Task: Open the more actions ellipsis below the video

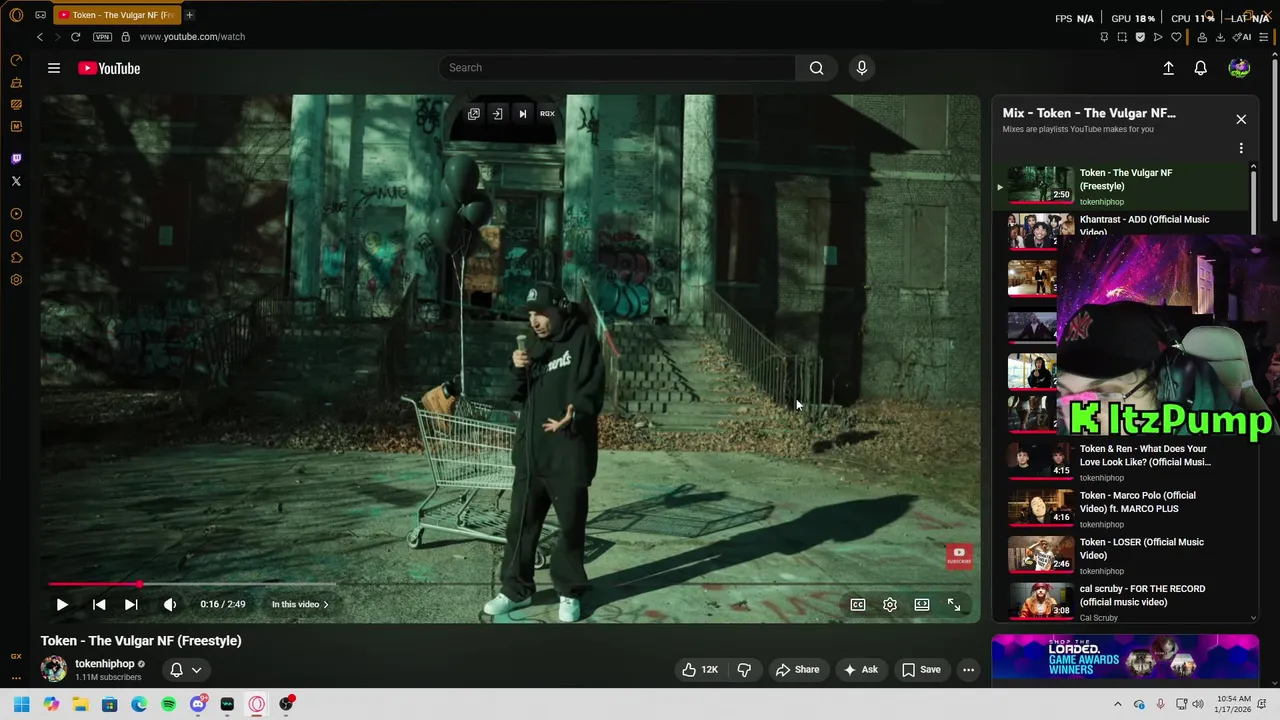Action: [968, 670]
